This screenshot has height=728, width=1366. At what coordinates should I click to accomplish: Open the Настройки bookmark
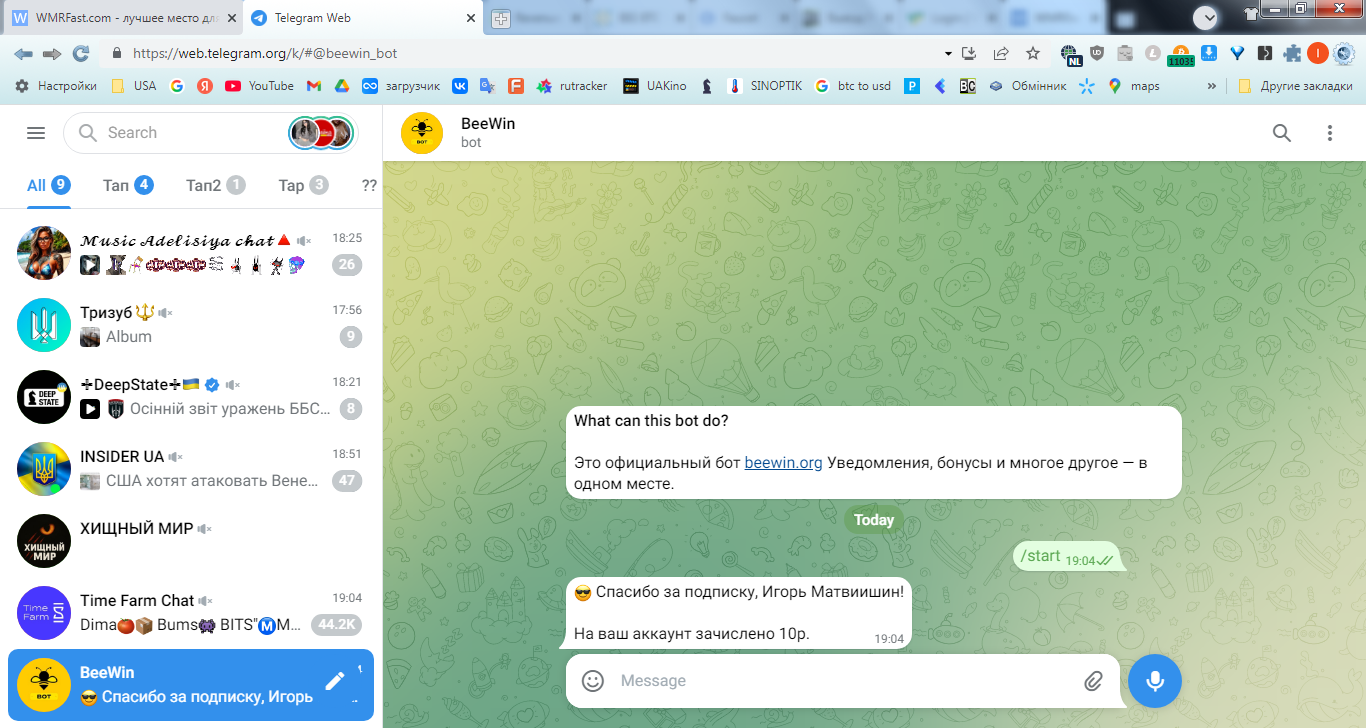pyautogui.click(x=56, y=86)
